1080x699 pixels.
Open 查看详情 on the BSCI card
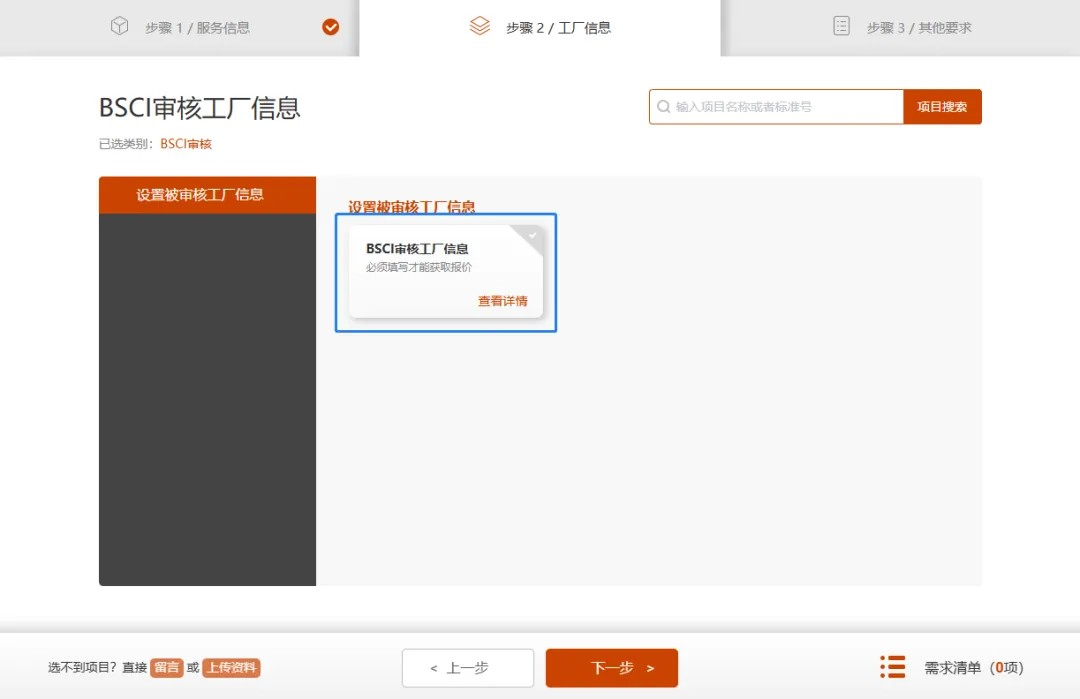(x=503, y=301)
